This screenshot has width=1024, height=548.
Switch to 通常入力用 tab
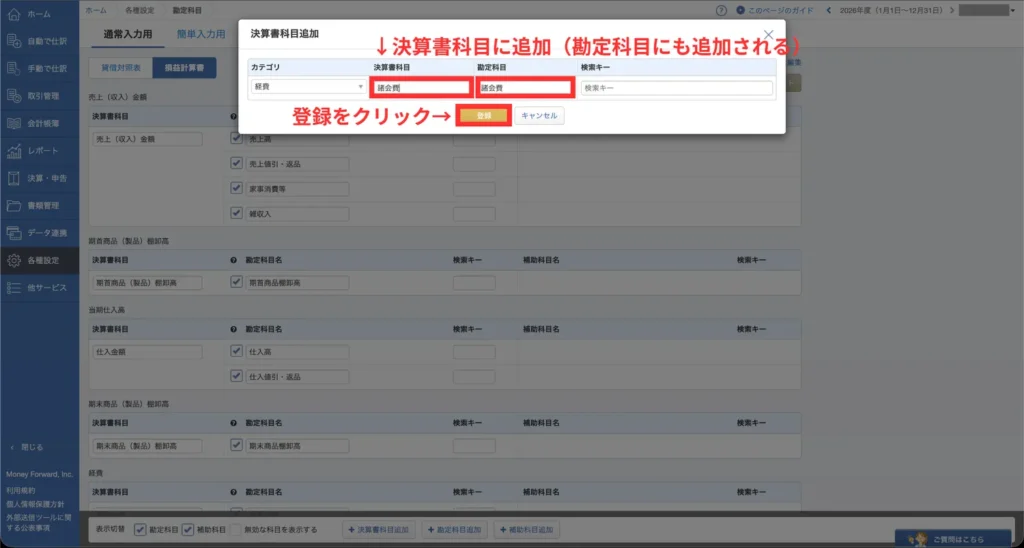[x=127, y=34]
